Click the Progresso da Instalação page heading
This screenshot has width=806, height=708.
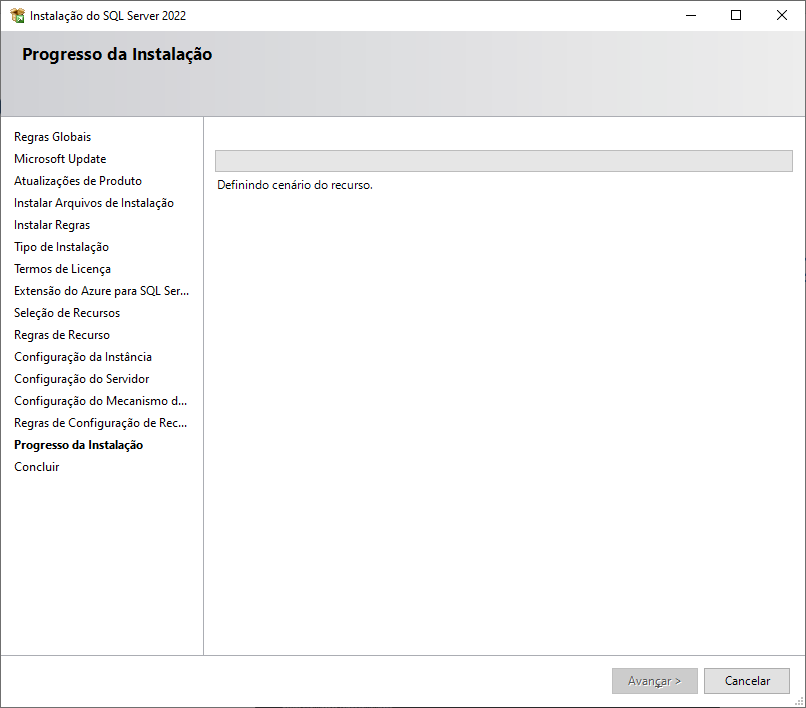click(117, 55)
